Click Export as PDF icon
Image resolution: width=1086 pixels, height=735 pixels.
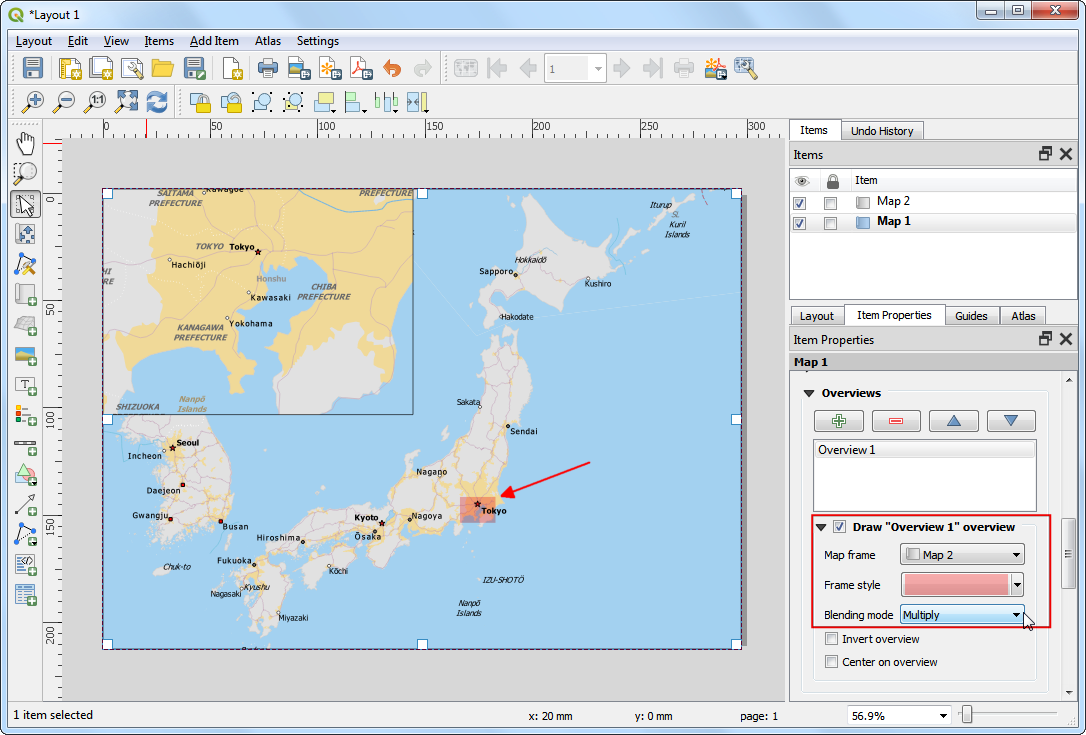359,68
